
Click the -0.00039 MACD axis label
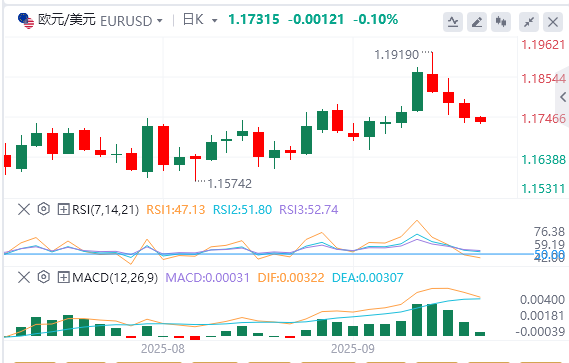click(x=540, y=331)
